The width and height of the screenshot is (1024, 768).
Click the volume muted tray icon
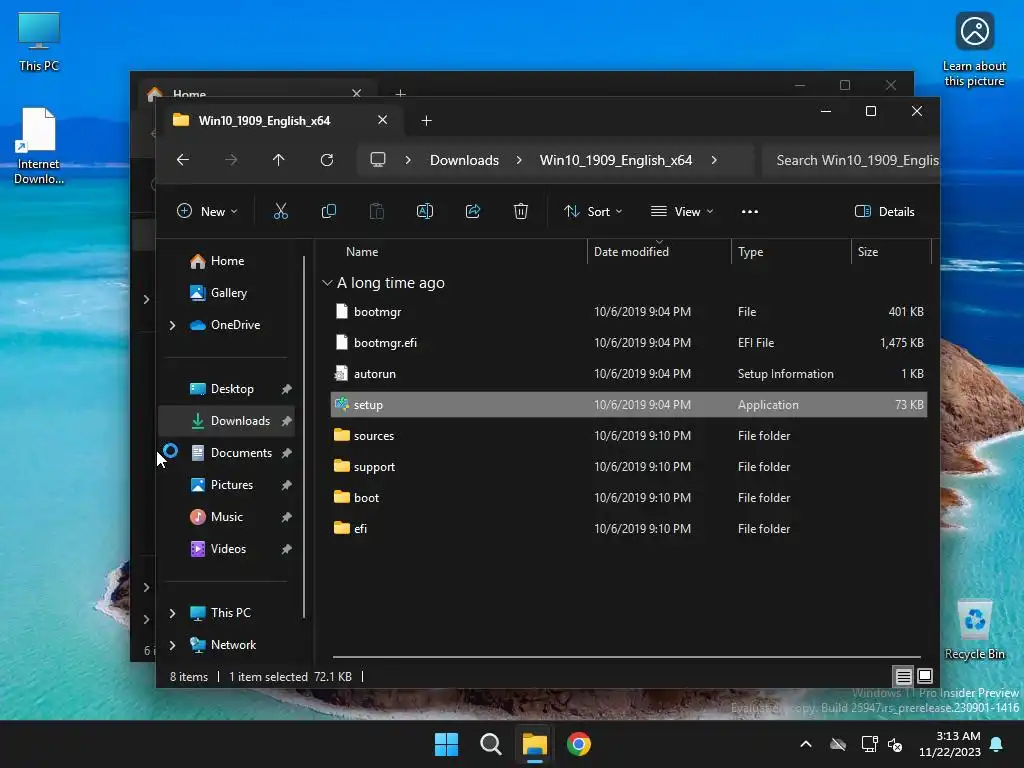(x=895, y=744)
